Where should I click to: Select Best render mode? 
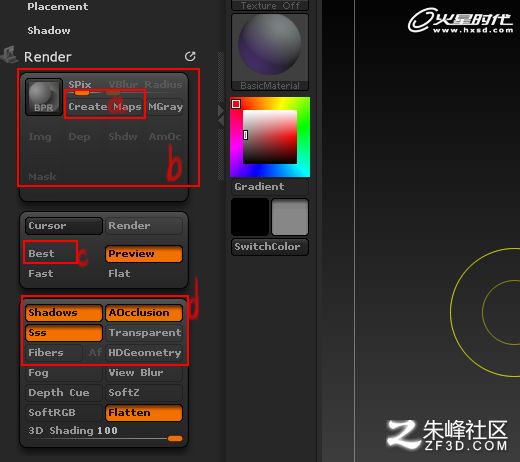41,253
